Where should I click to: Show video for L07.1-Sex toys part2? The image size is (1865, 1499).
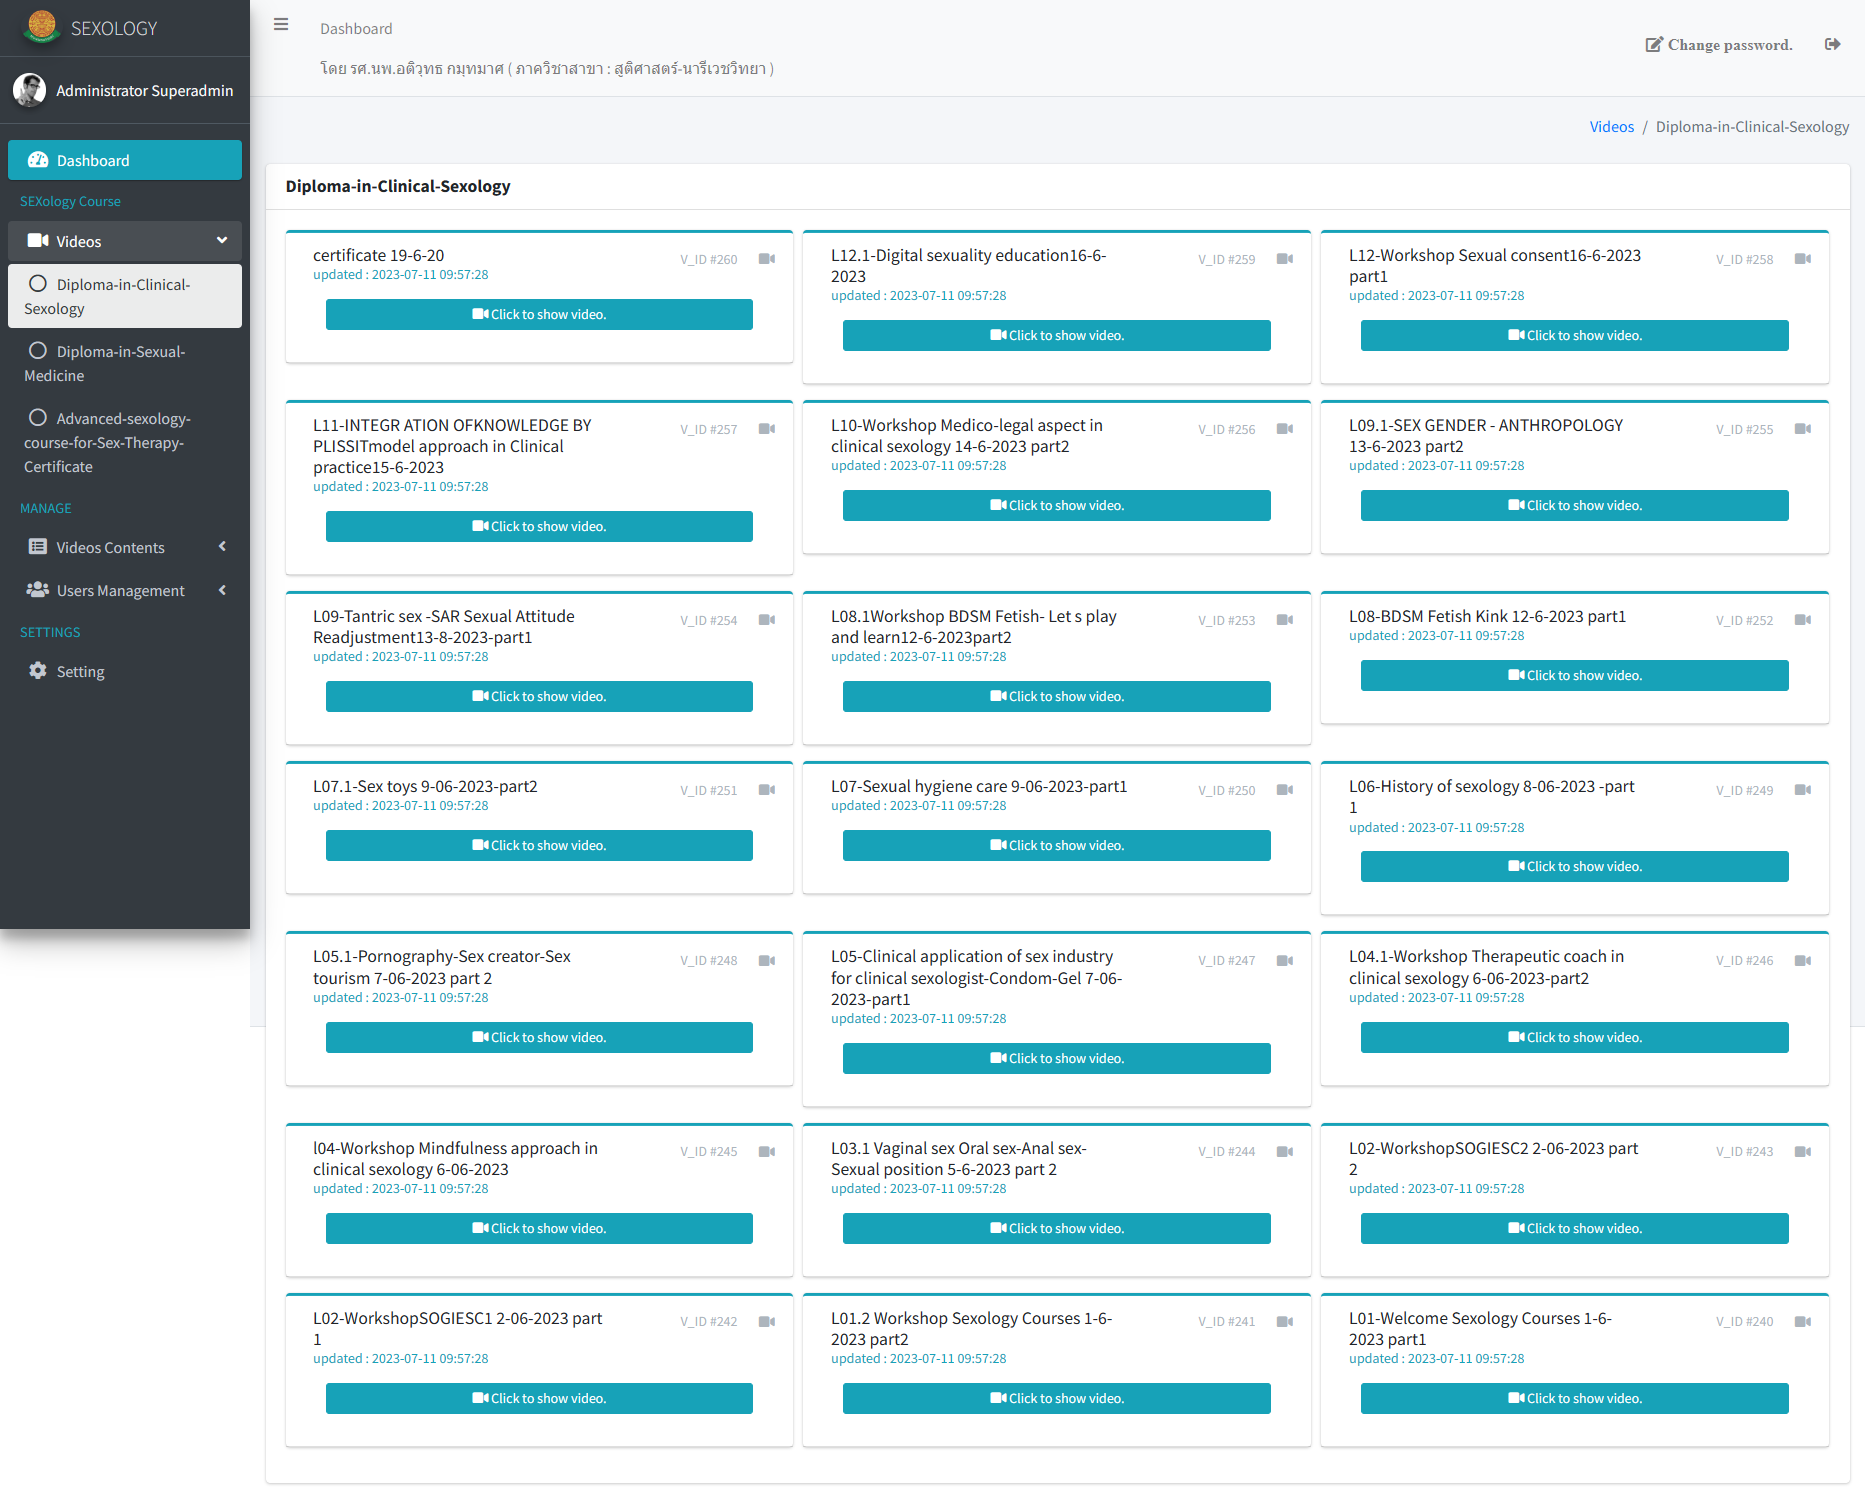coord(539,845)
